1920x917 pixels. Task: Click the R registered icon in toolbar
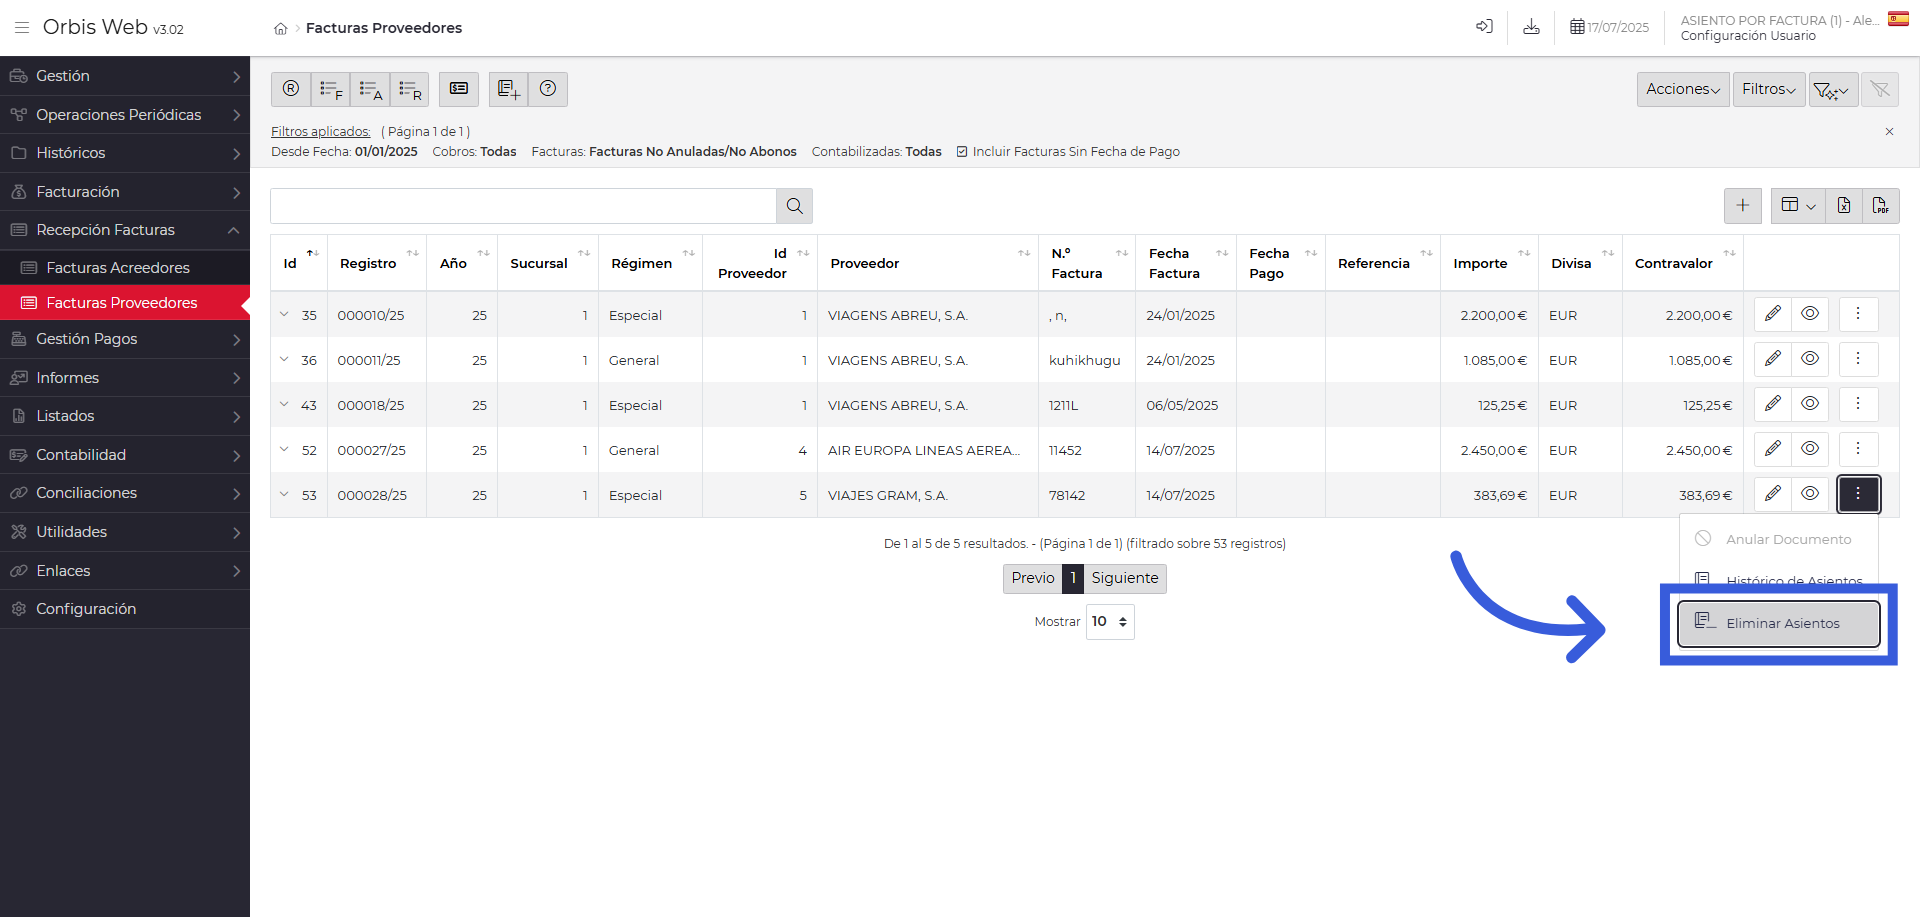[291, 89]
